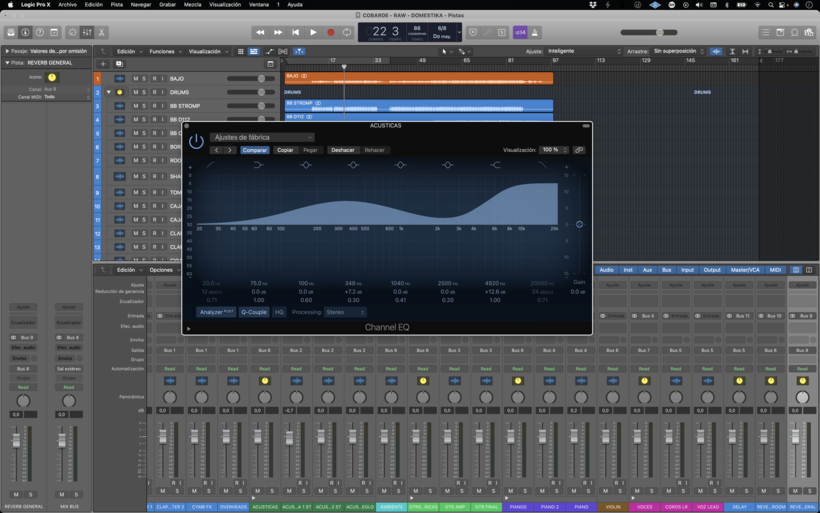Open the Editors scissors button
The width and height of the screenshot is (820, 513).
click(101, 32)
